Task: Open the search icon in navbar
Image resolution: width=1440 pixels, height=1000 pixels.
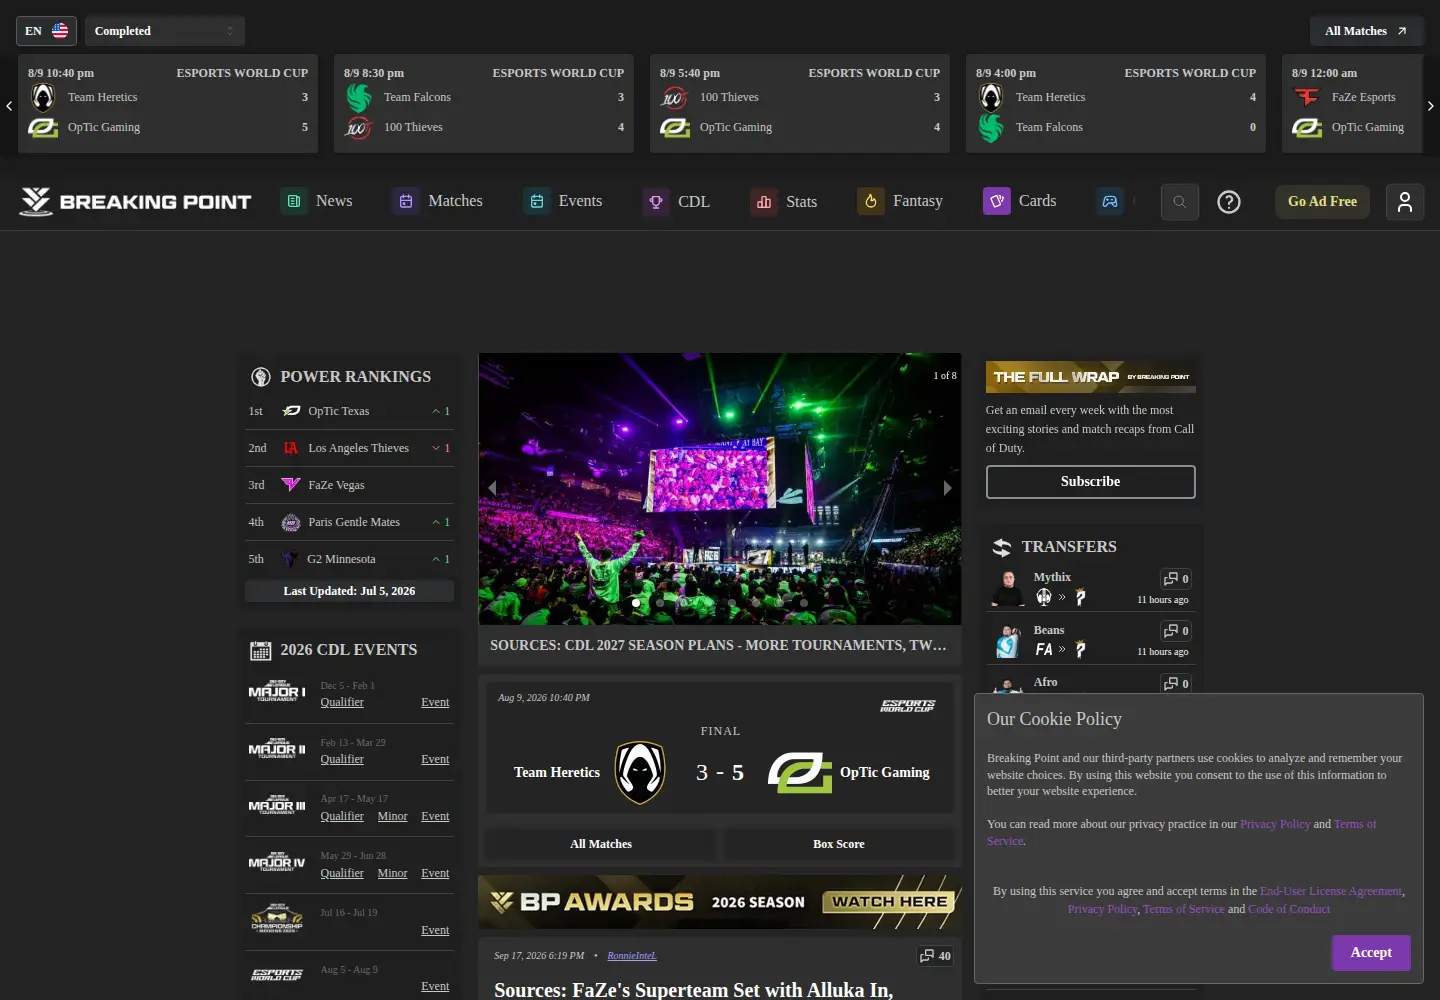Action: coord(1179,202)
